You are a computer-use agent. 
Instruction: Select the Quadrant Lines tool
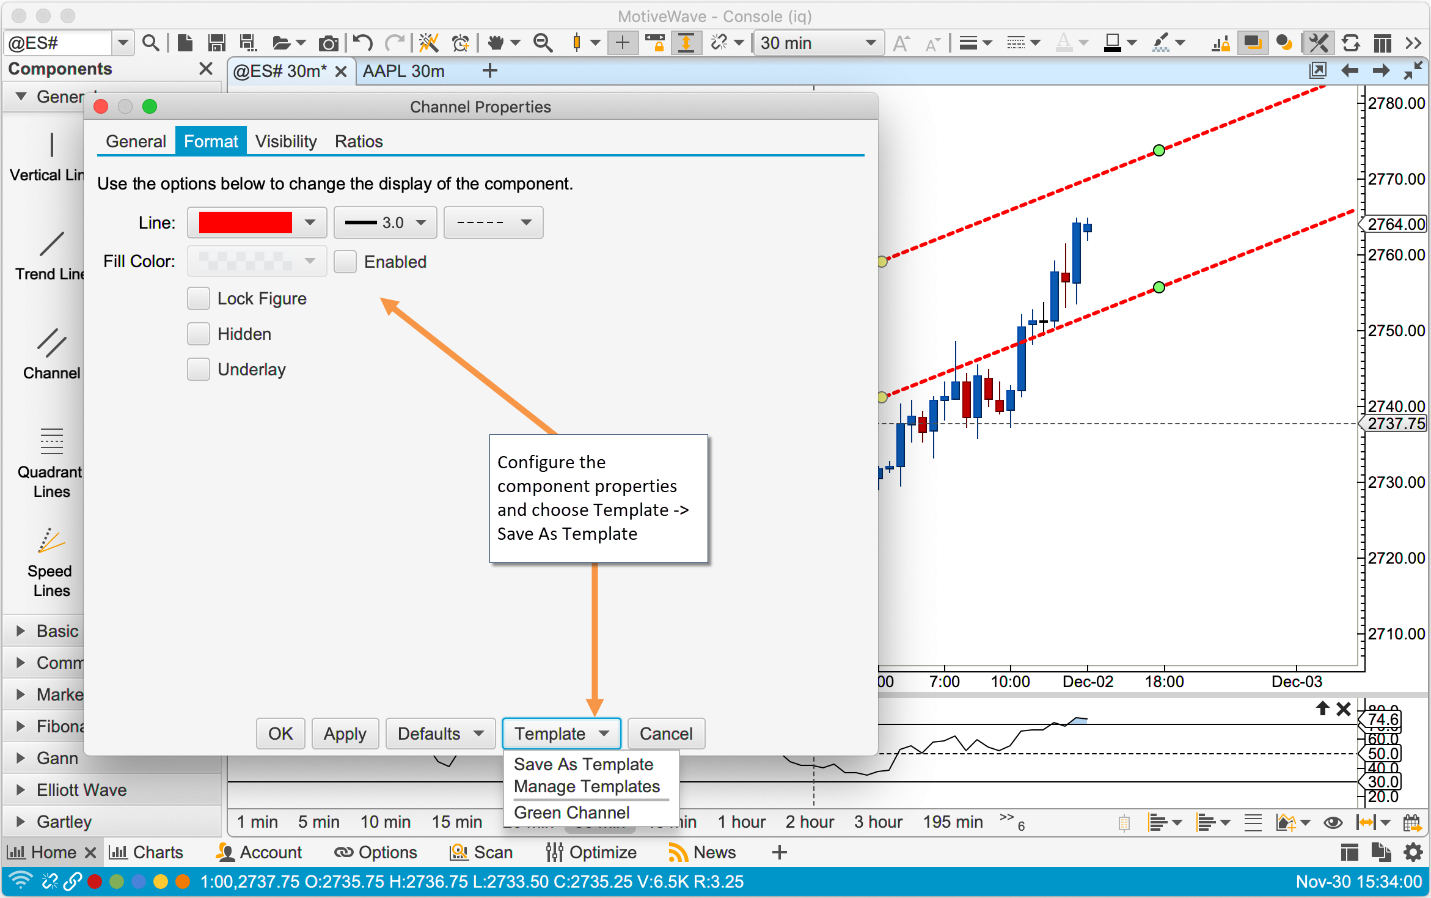click(51, 462)
